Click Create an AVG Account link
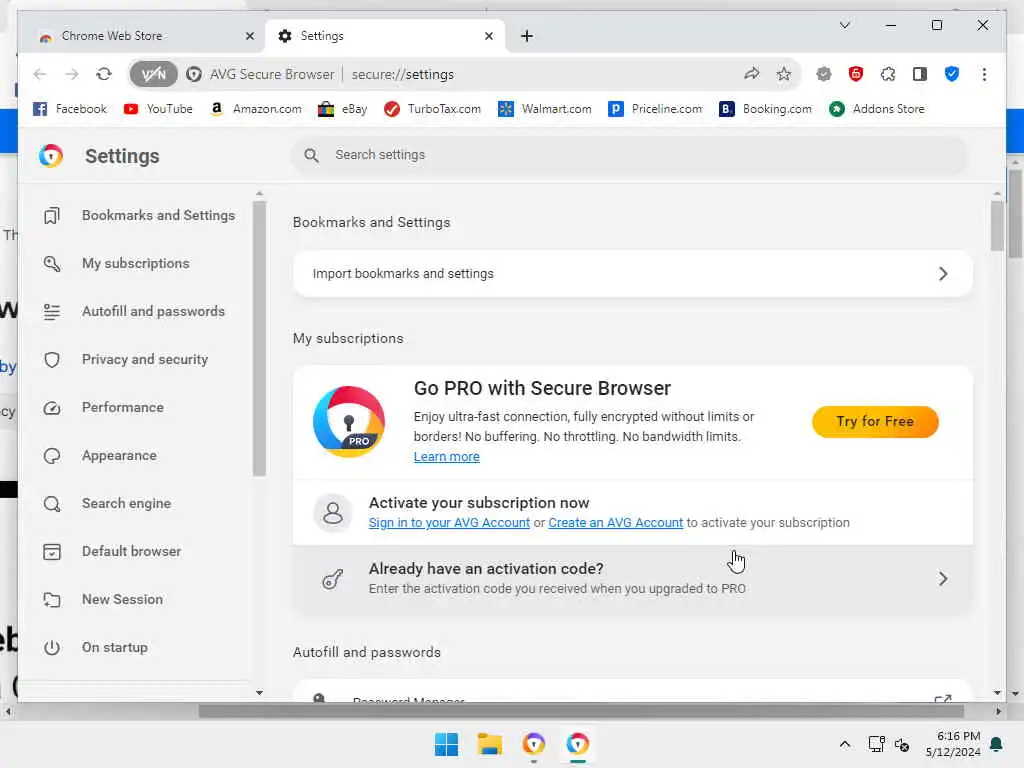The height and width of the screenshot is (768, 1024). tap(616, 522)
